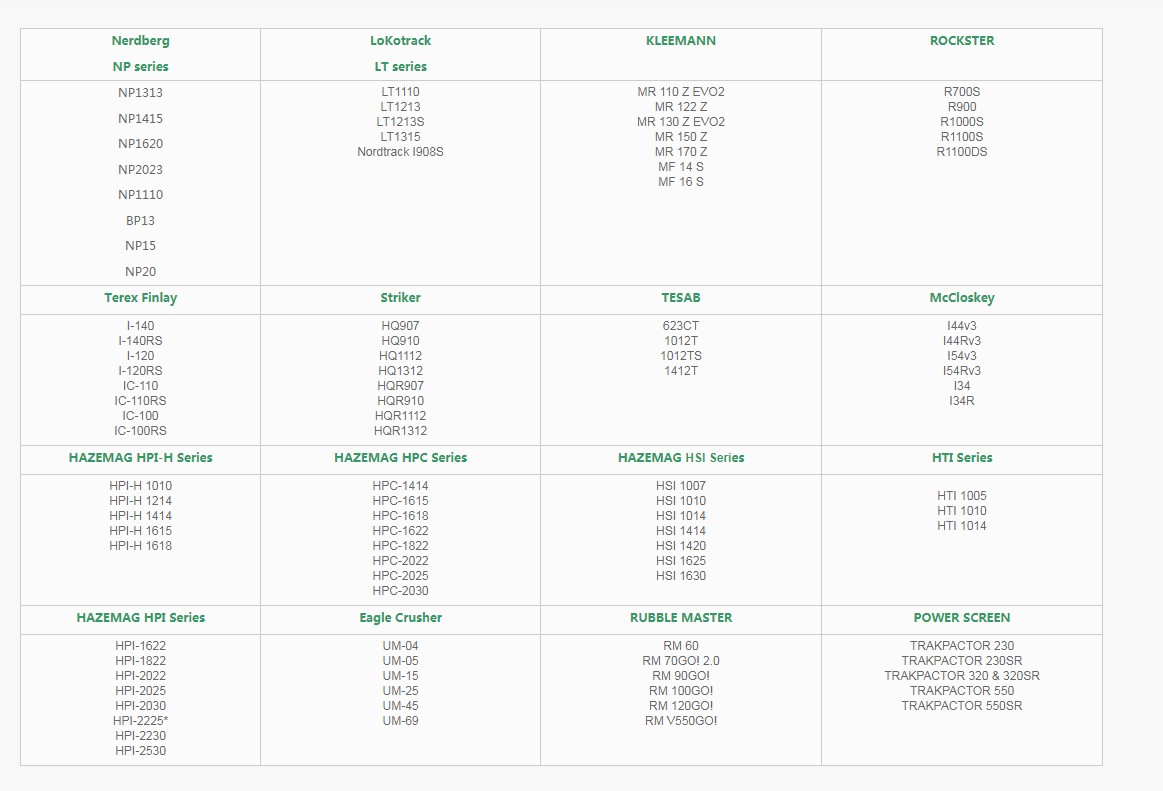Select the HTI Series heading
1163x791 pixels.
962,458
